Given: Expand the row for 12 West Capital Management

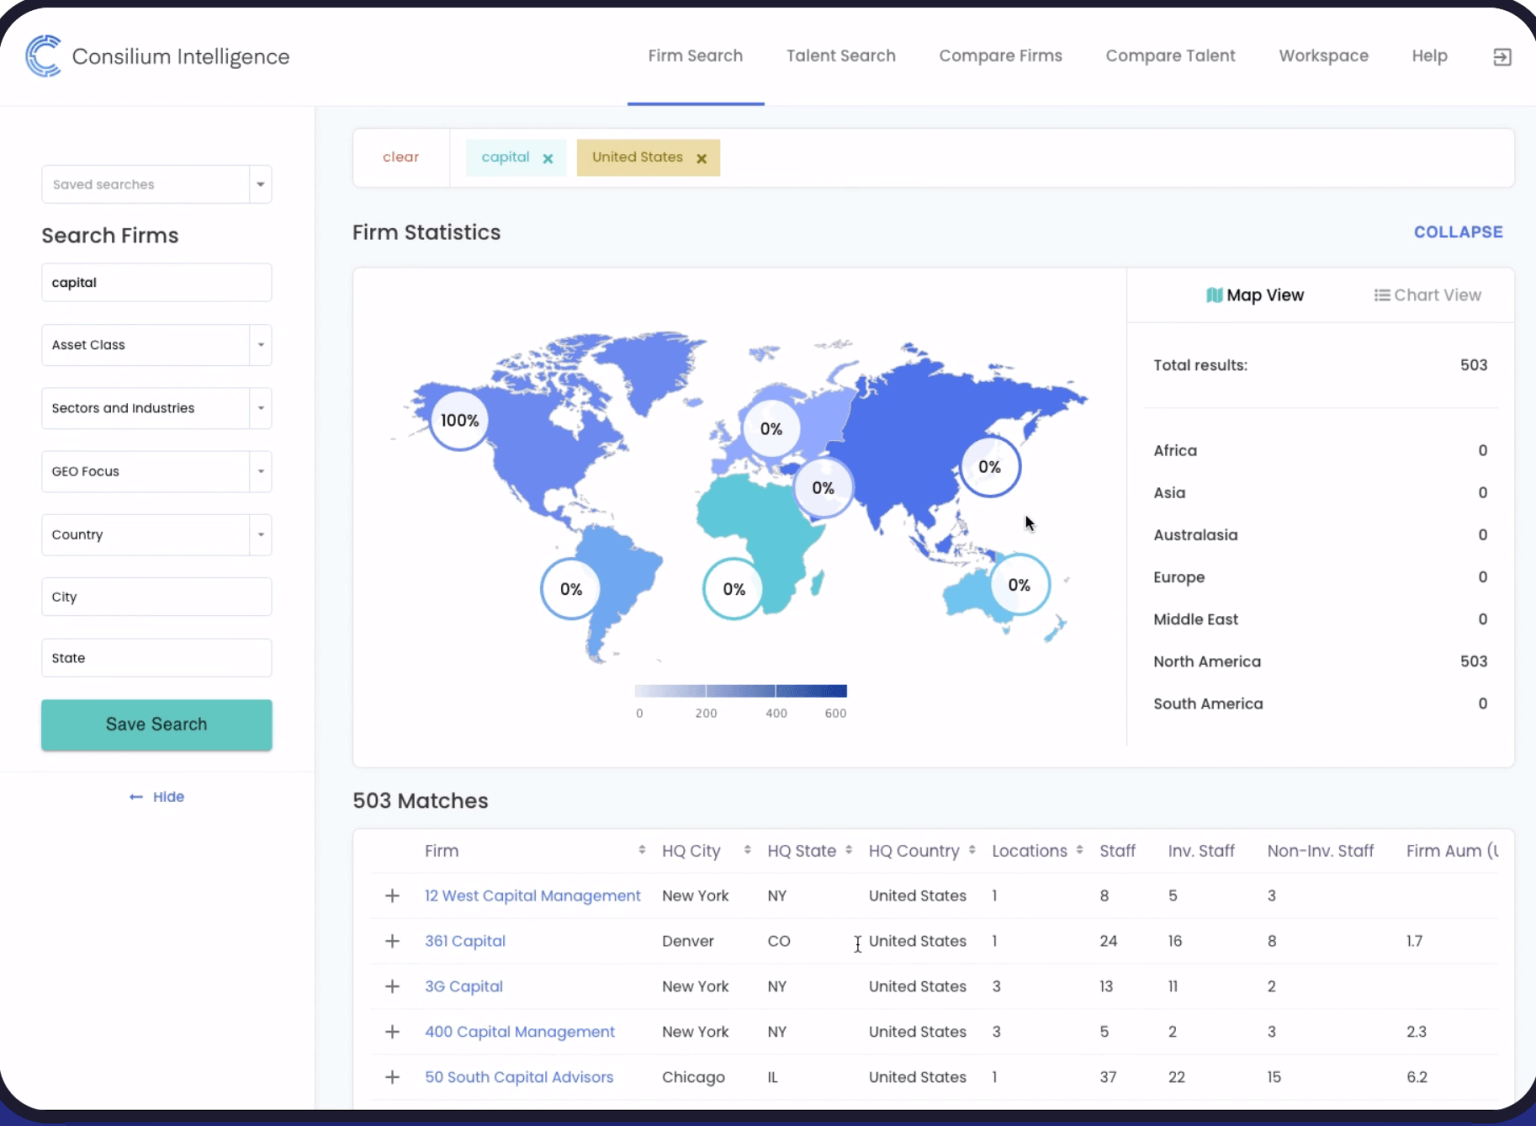Looking at the screenshot, I should coord(392,896).
